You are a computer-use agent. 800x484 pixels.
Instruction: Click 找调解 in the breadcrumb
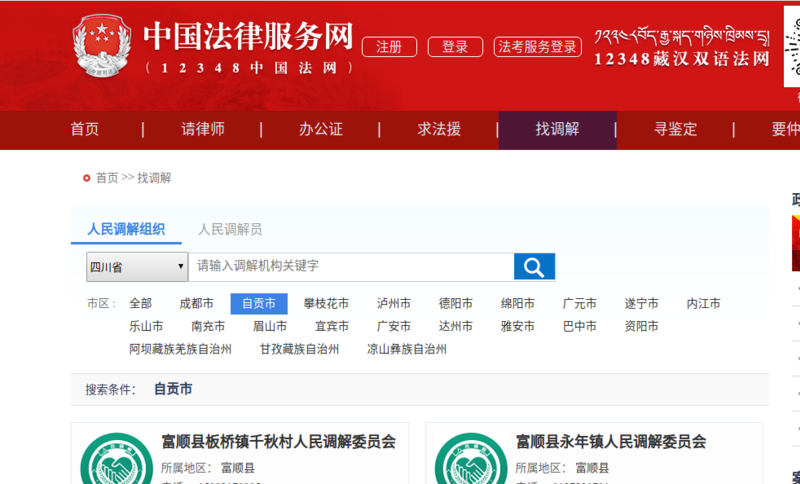pyautogui.click(x=154, y=178)
